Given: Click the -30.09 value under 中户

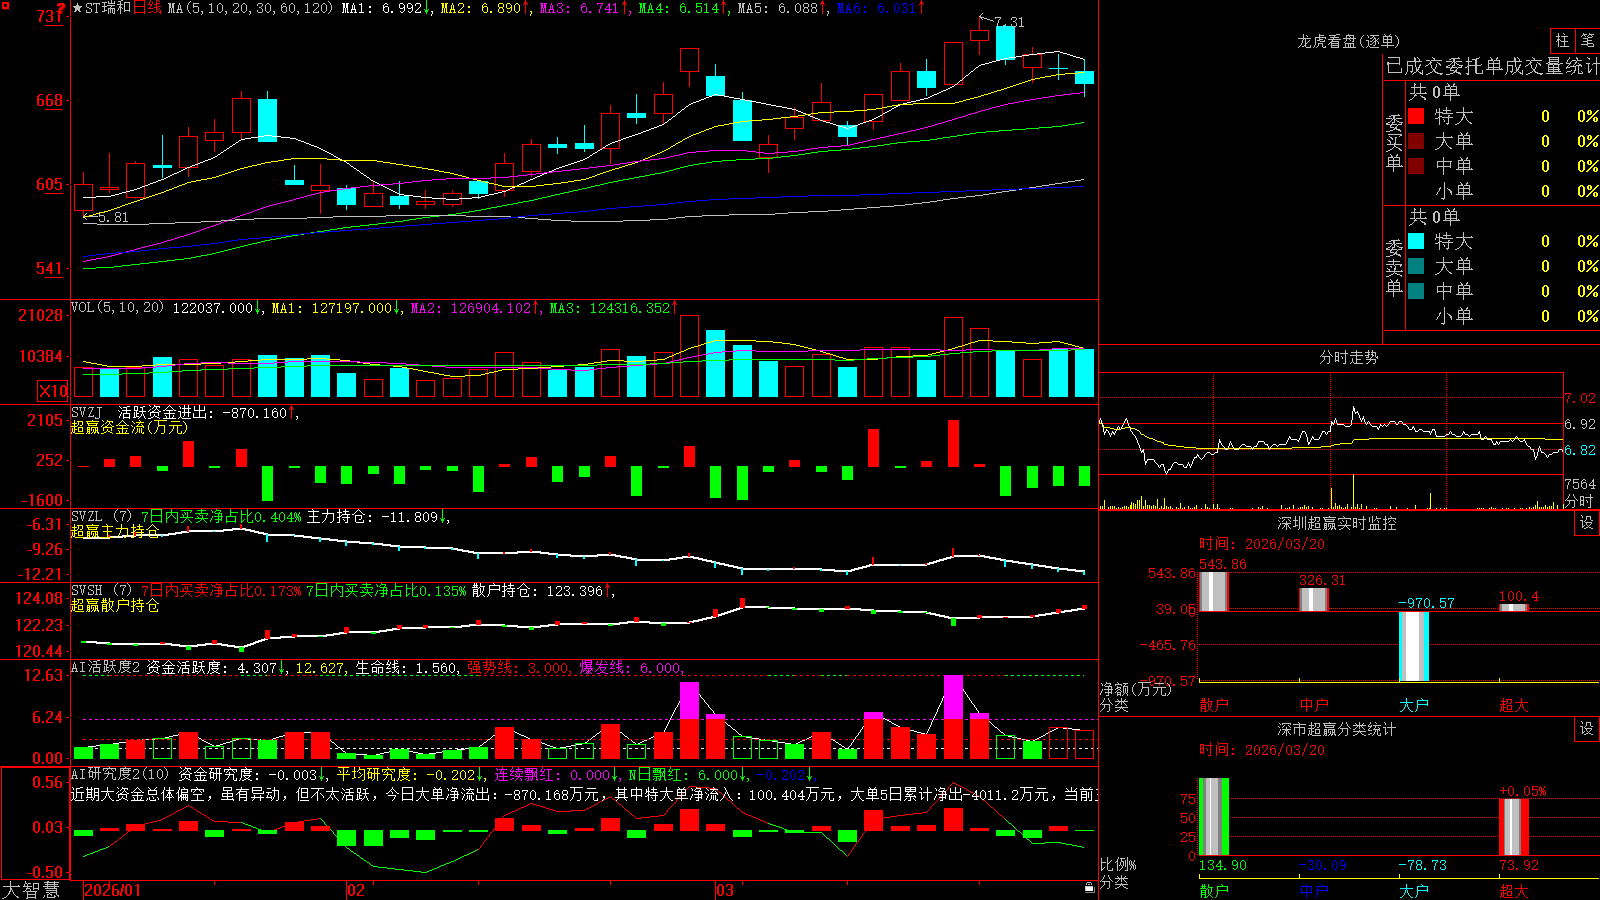Looking at the screenshot, I should [x=1323, y=865].
